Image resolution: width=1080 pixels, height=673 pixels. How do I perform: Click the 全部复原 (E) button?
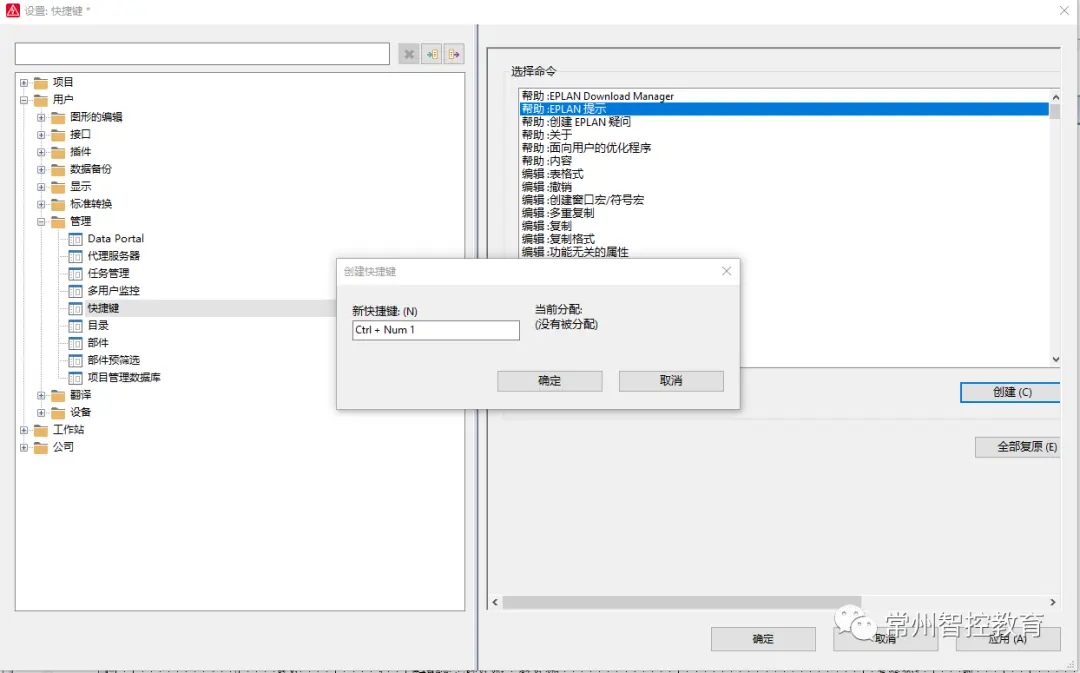coord(1018,447)
